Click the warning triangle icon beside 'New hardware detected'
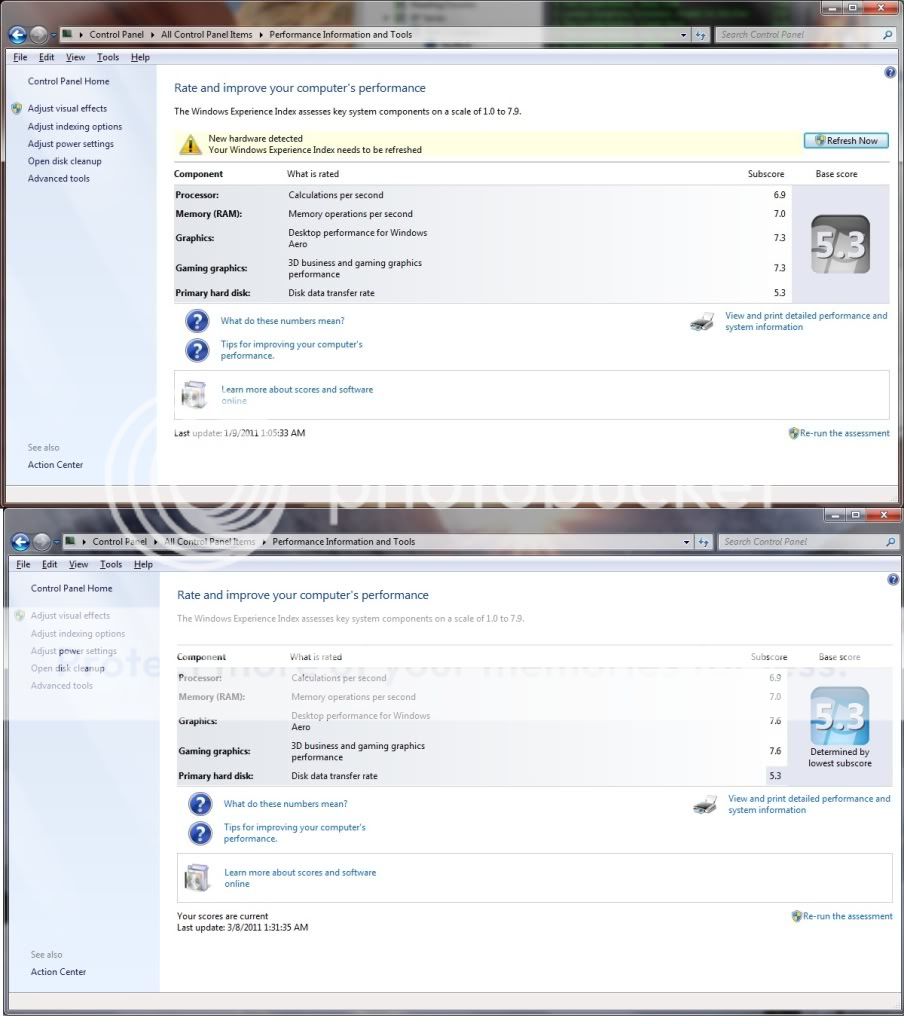 coord(190,144)
